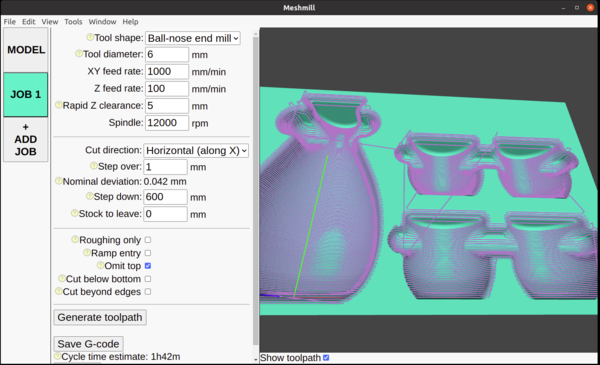
Task: Click the + ADD JOB button
Action: (x=26, y=140)
